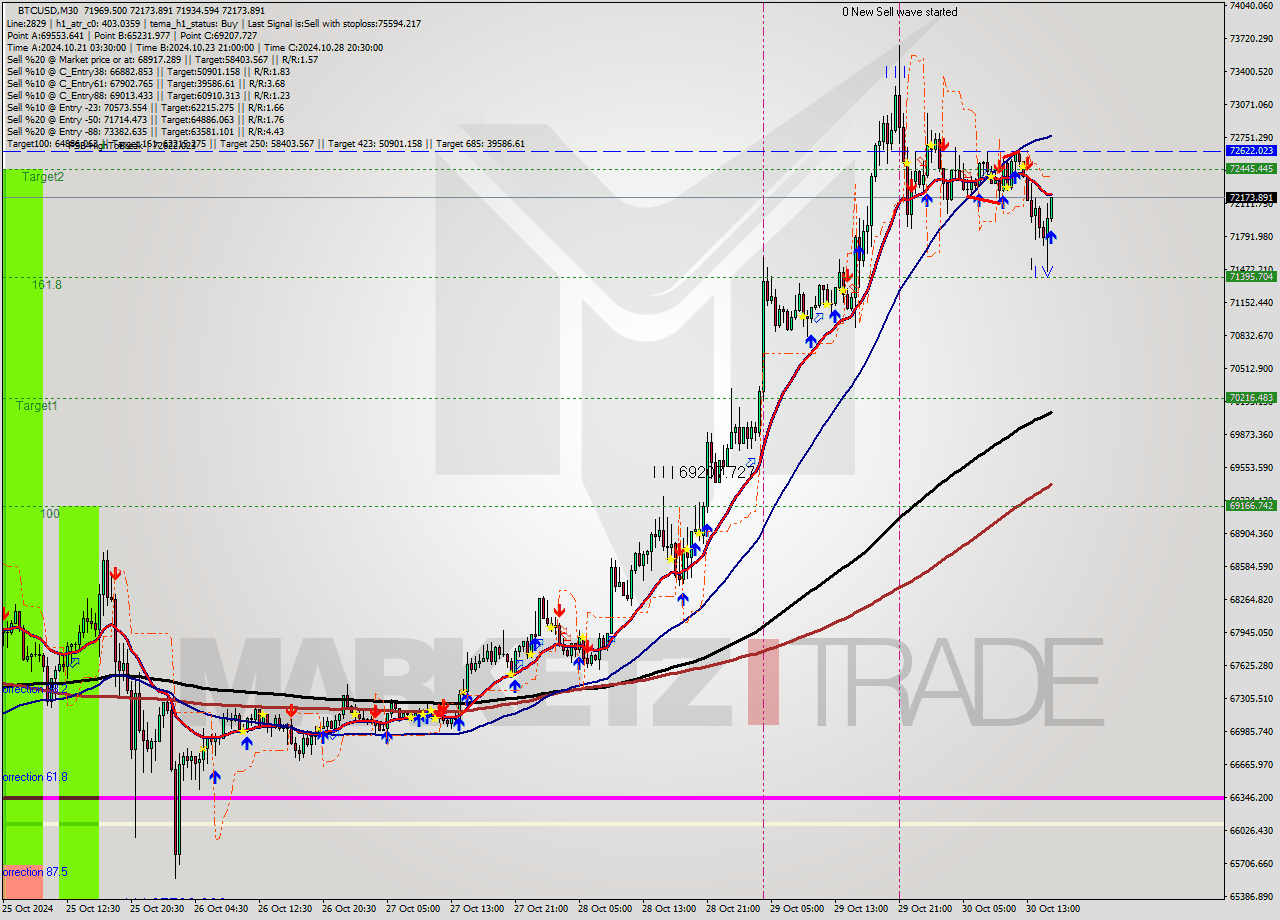Screen dimensions: 1280x920
Task: Select the 71791.290 price axis label
Action: click(x=1251, y=237)
